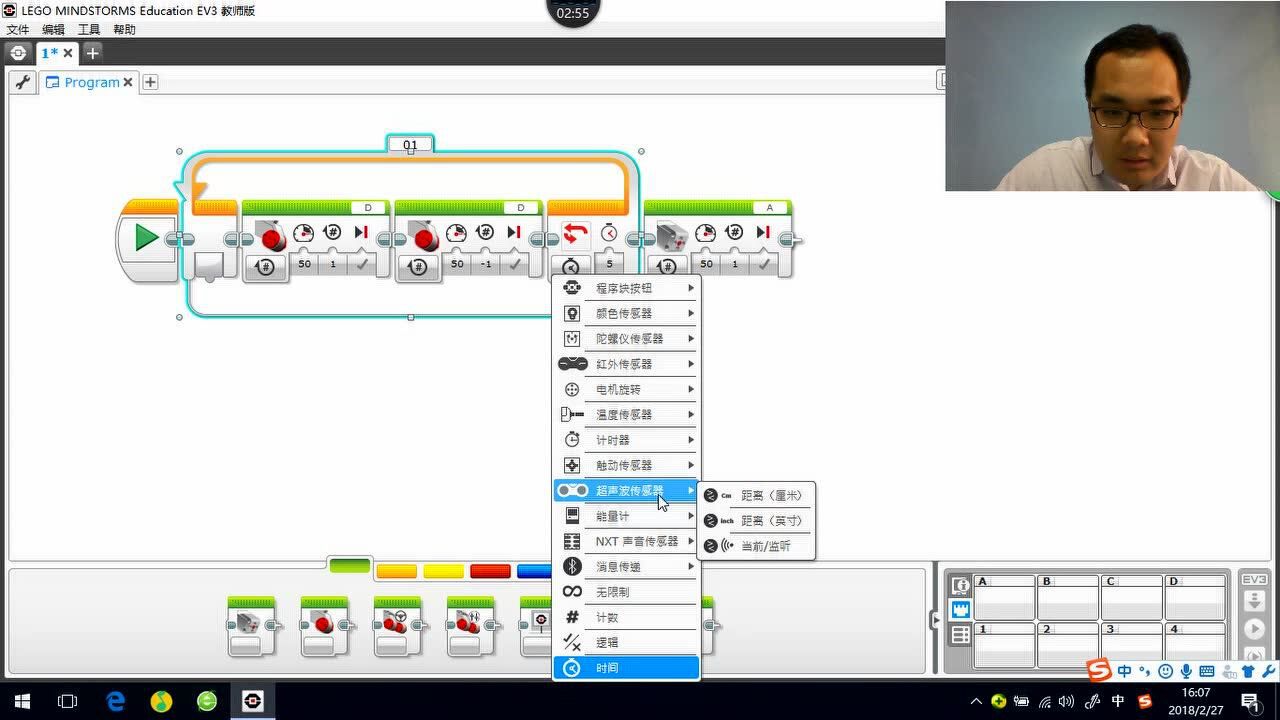
Task: Click the yellow sensor palette tab
Action: [443, 570]
